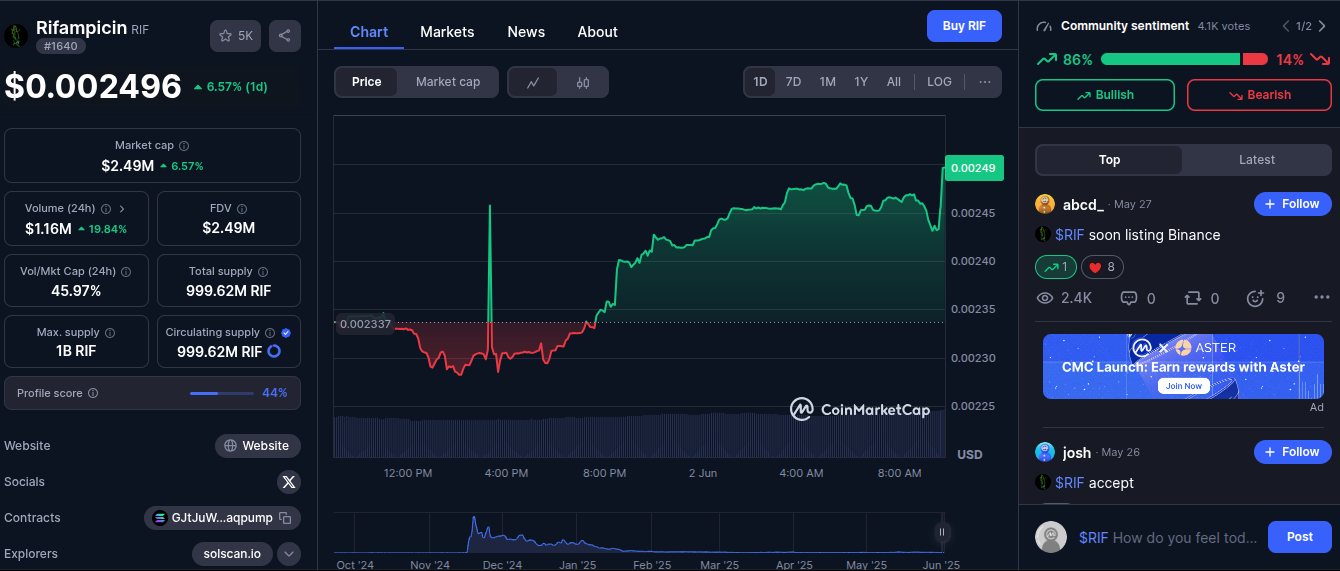Select the Price chart toggle
Image resolution: width=1340 pixels, height=571 pixels.
(x=366, y=82)
